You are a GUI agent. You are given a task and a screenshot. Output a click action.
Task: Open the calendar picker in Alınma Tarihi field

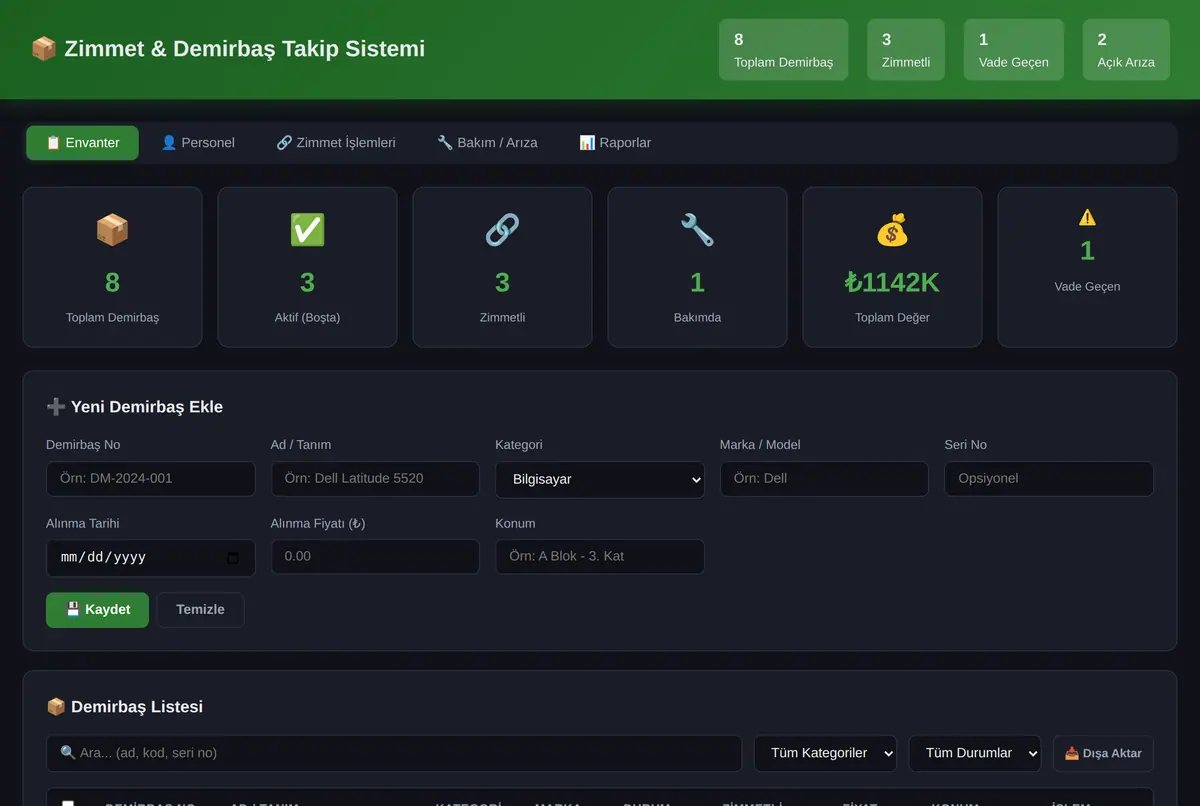[233, 558]
